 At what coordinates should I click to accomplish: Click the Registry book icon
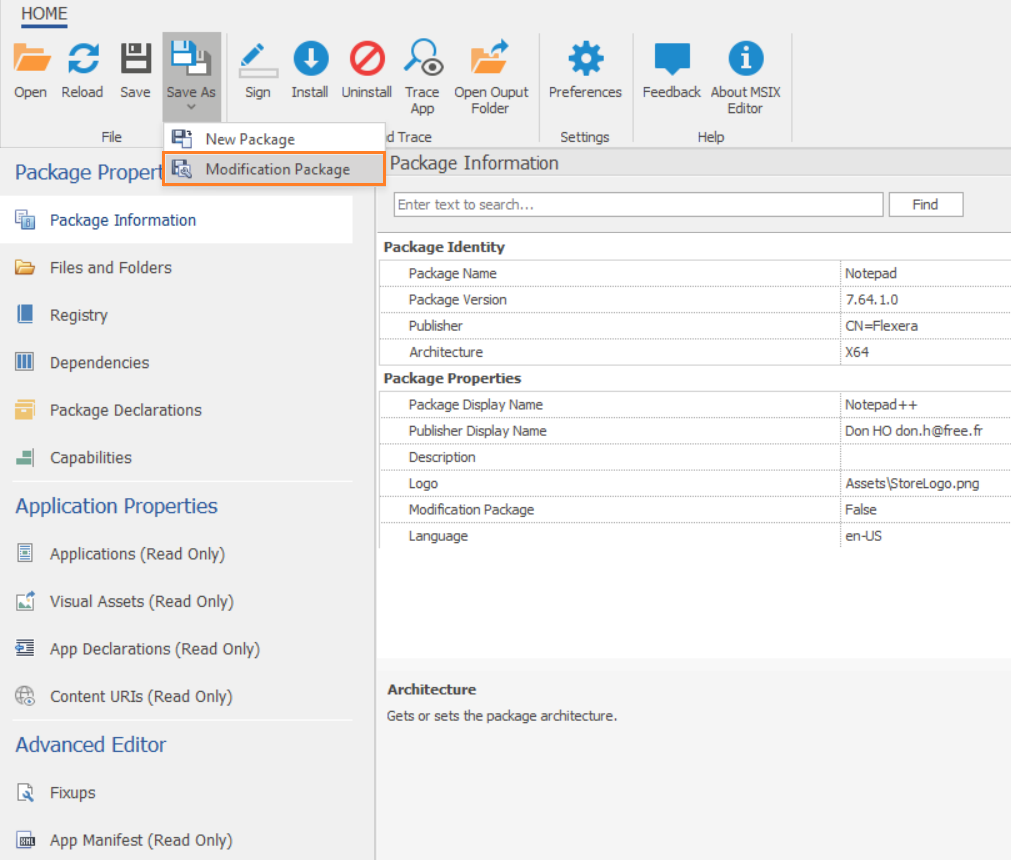(25, 314)
